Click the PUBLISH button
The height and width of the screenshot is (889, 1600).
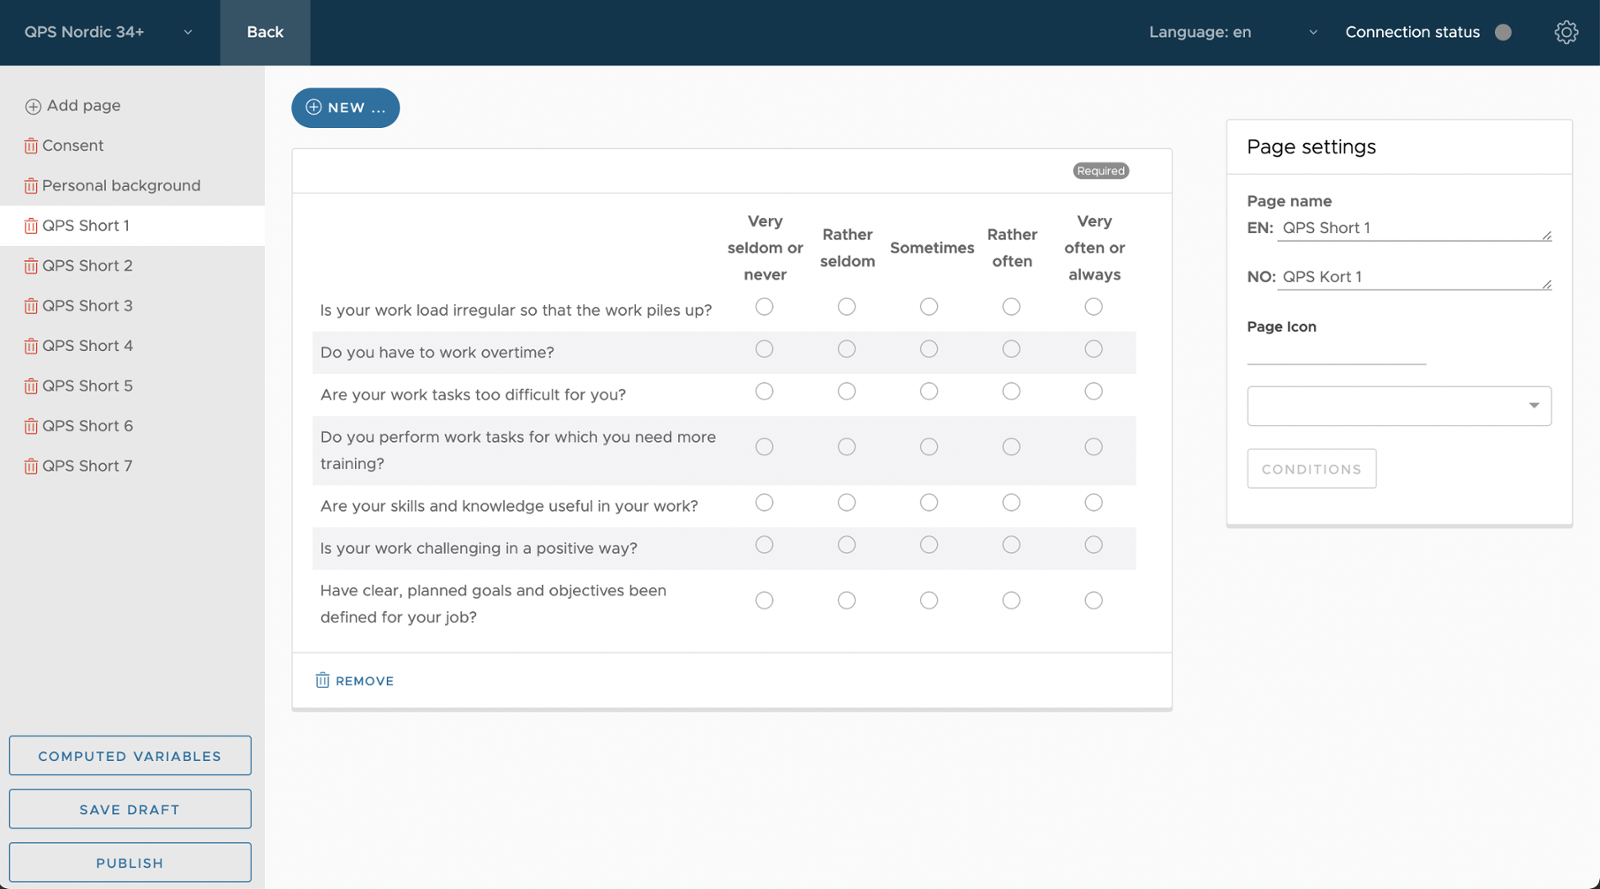pos(130,862)
